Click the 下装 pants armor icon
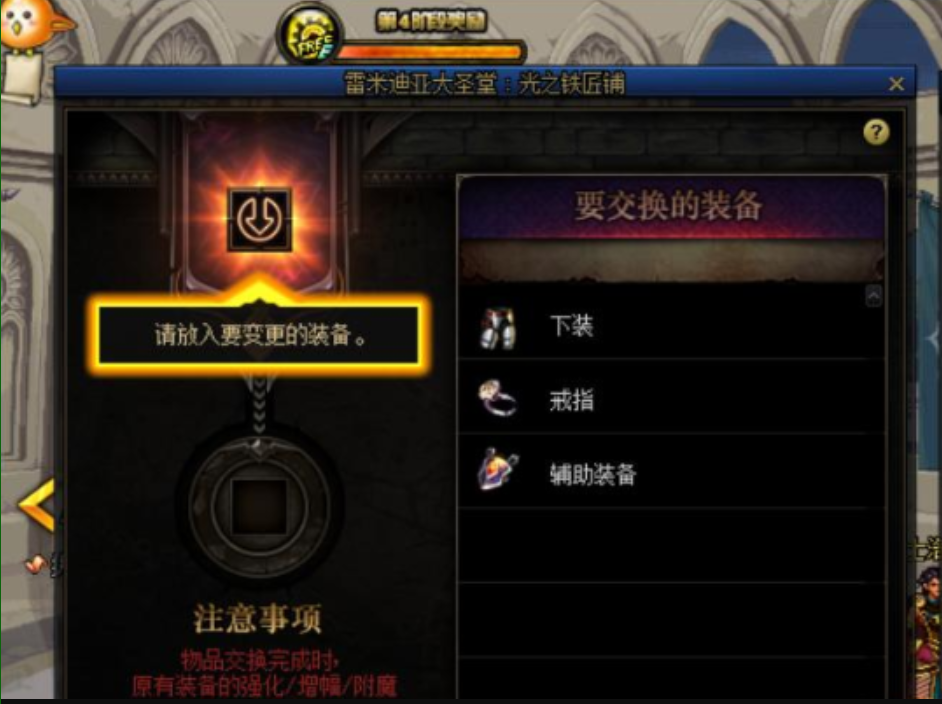 tap(498, 328)
